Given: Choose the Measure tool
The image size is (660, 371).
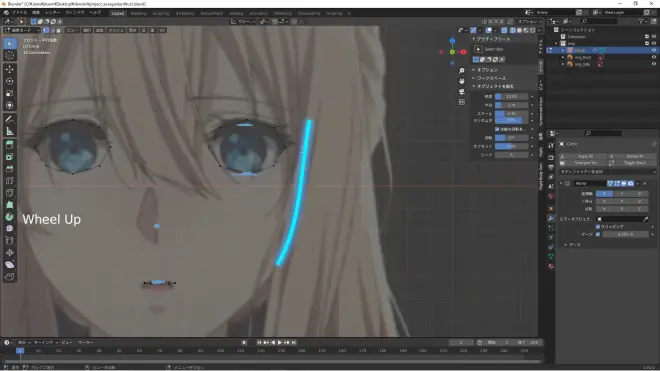Looking at the screenshot, I should (10, 131).
